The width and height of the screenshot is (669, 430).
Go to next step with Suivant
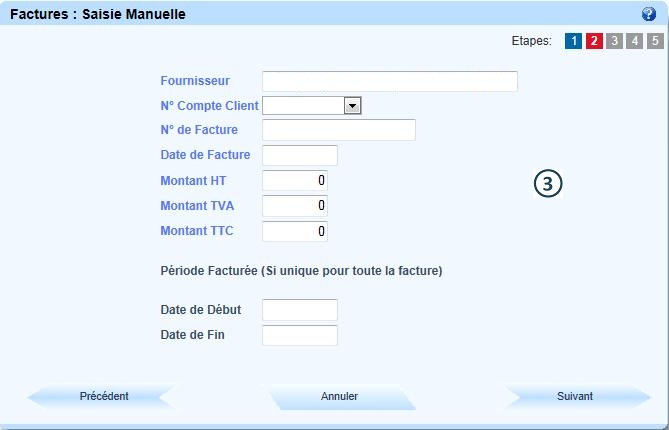click(x=575, y=397)
